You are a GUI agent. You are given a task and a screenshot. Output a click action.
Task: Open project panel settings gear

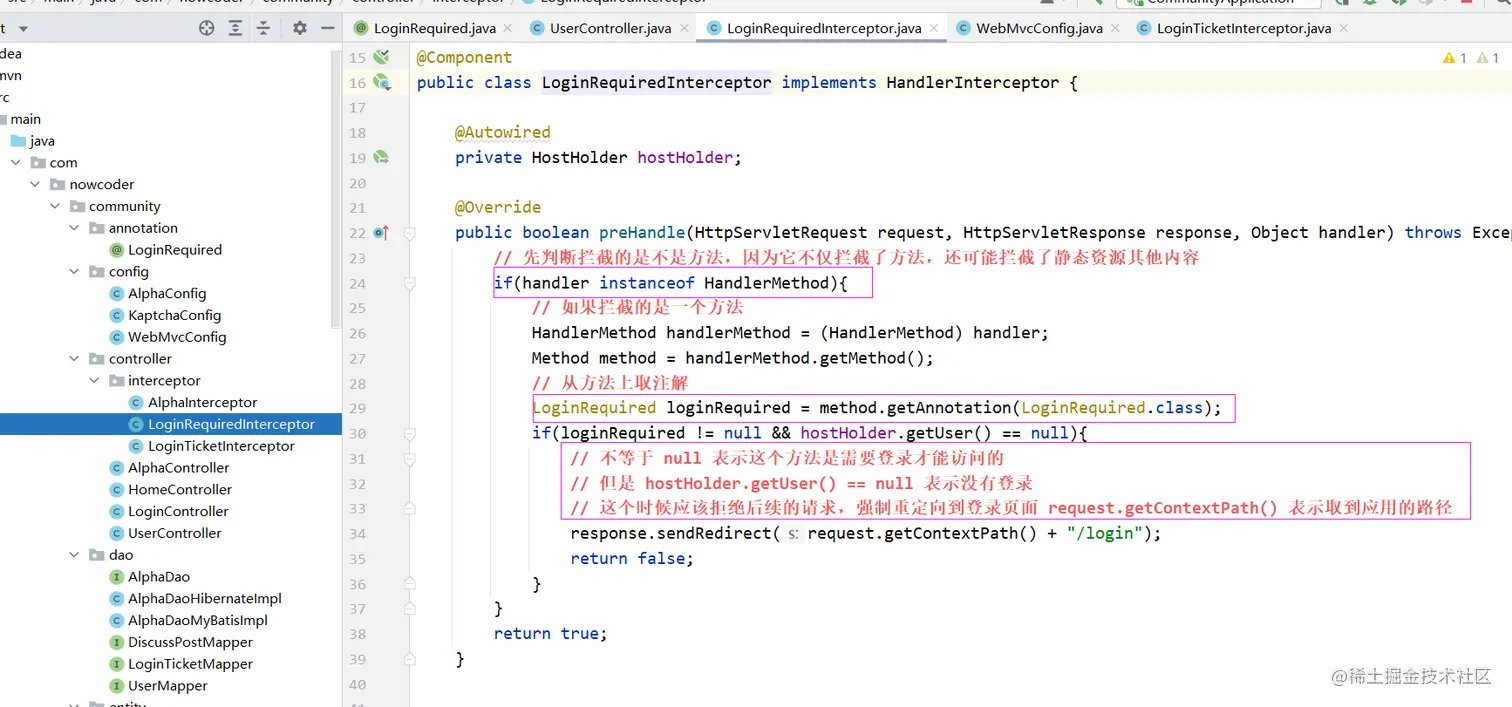point(299,28)
